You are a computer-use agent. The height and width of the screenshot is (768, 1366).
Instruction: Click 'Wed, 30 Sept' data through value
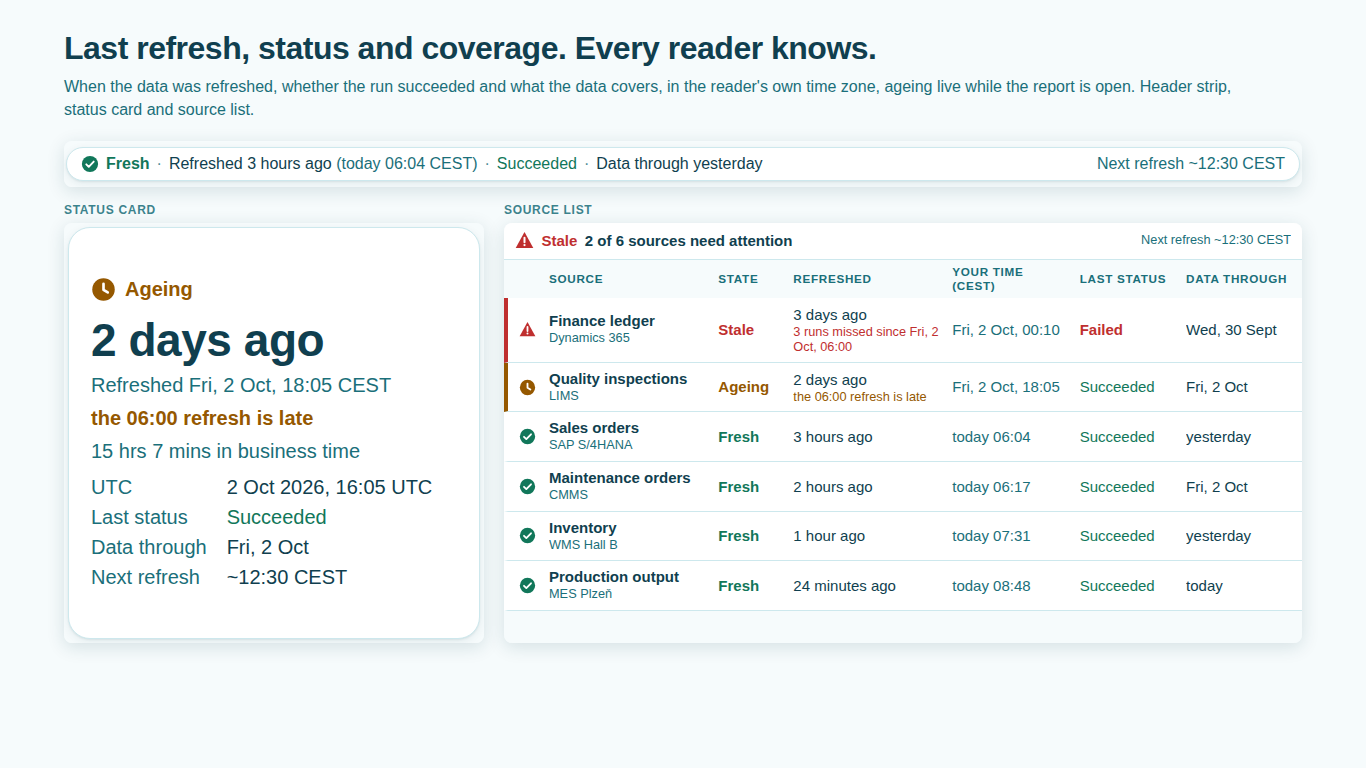[1231, 330]
